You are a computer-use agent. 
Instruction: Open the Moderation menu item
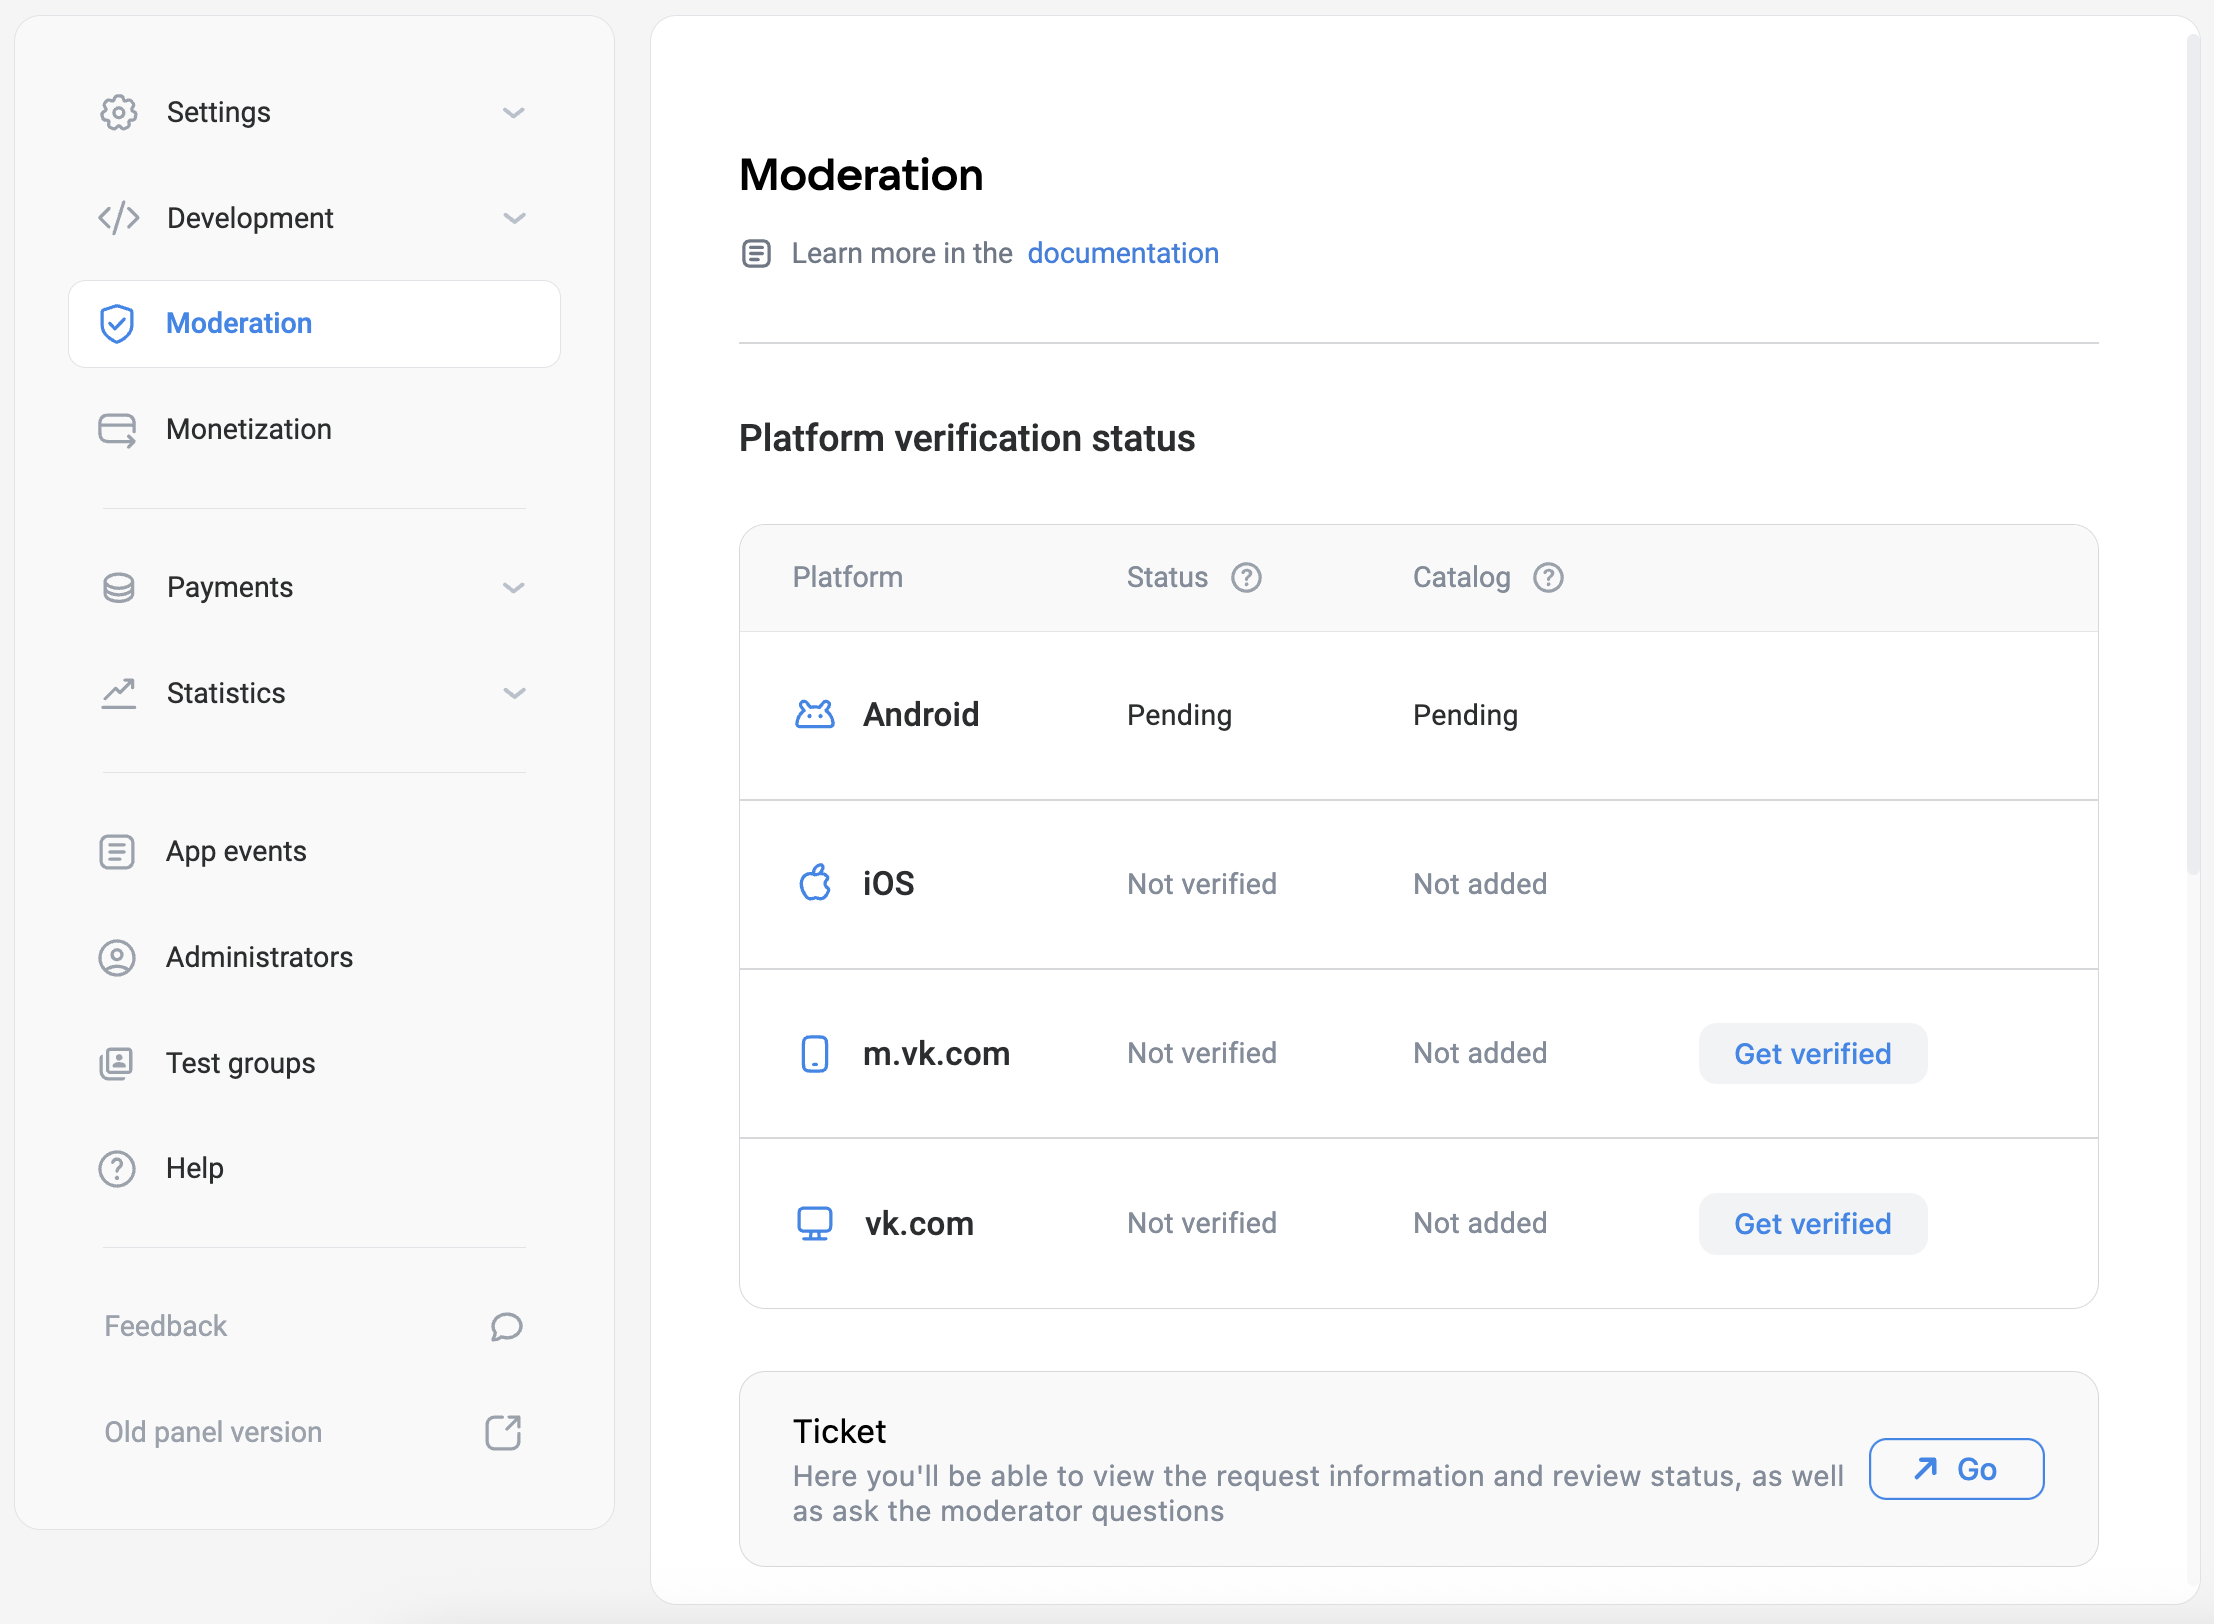tap(314, 324)
